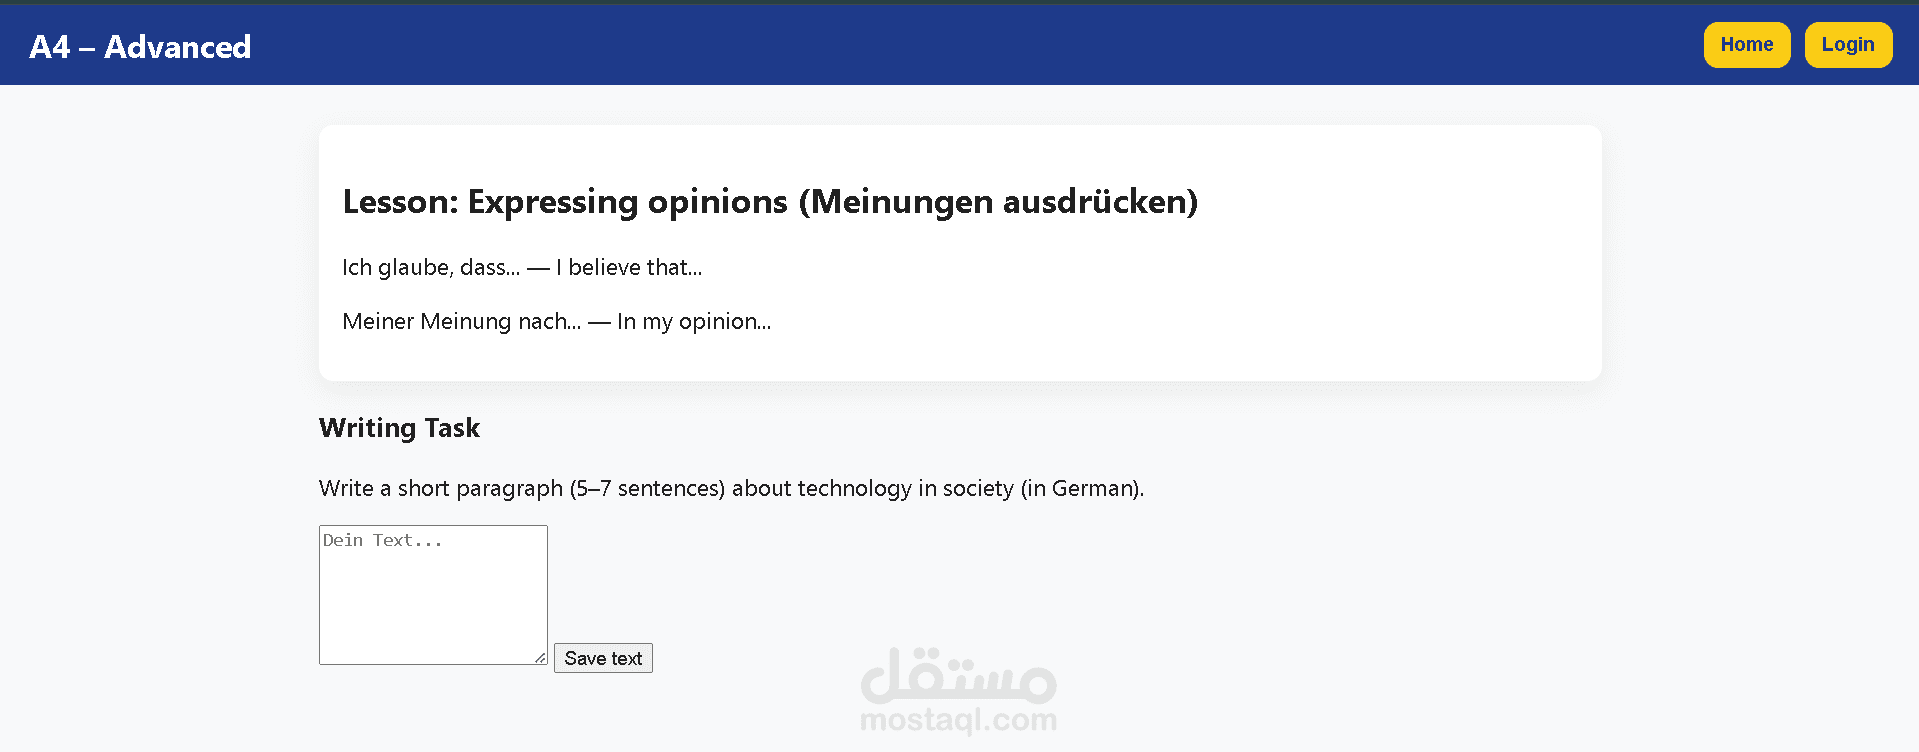The image size is (1919, 752).
Task: Click the textarea resize handle corner
Action: coord(540,657)
